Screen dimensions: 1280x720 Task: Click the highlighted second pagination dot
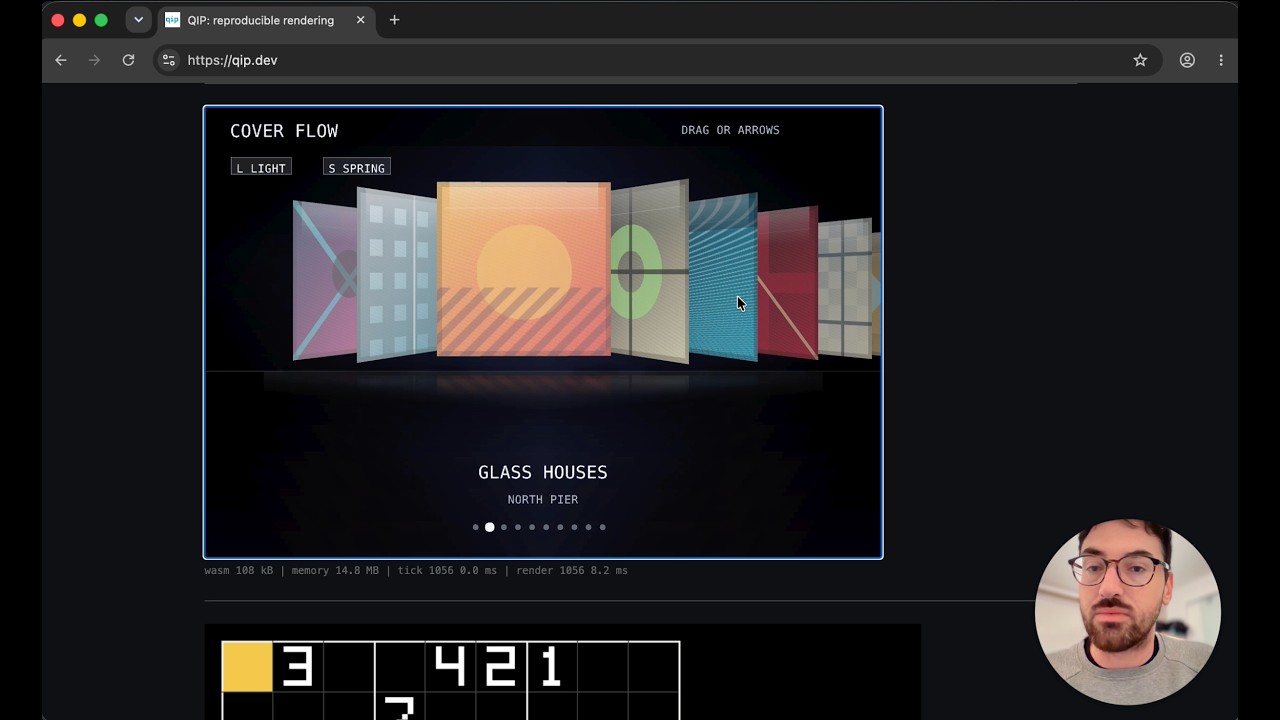pyautogui.click(x=489, y=527)
